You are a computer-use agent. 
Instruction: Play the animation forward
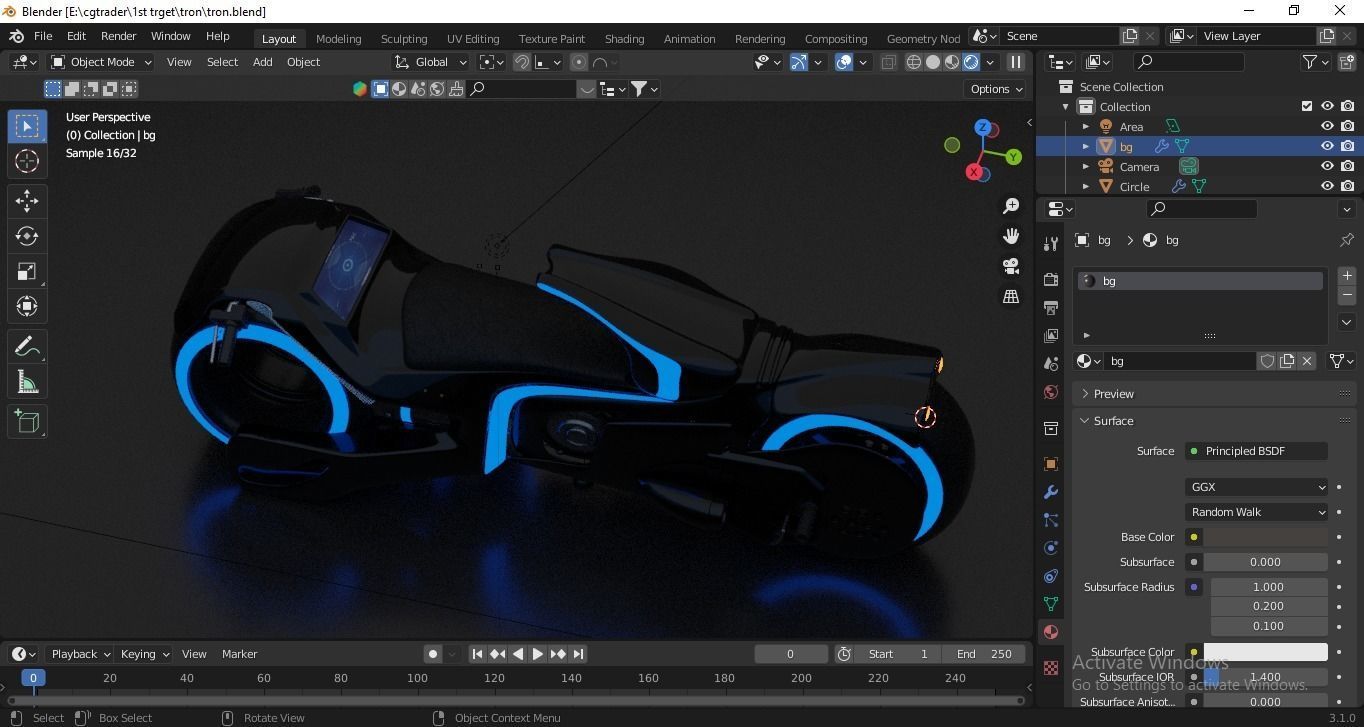click(x=537, y=654)
